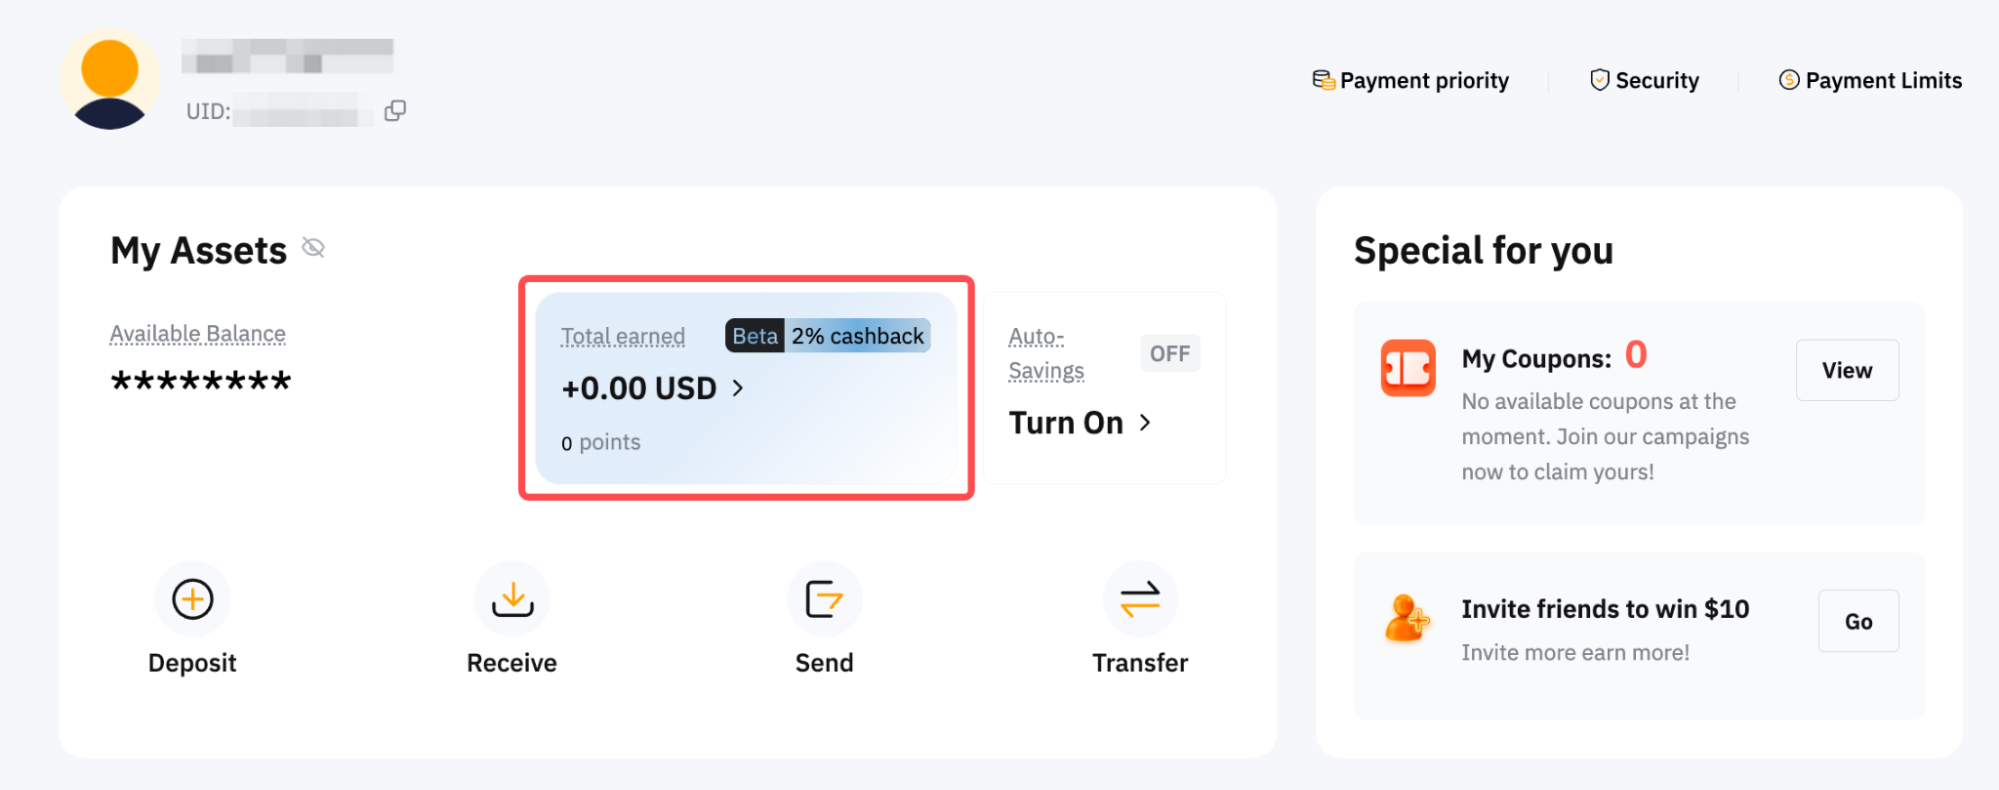
Task: Click the invite friends person icon
Action: point(1406,618)
